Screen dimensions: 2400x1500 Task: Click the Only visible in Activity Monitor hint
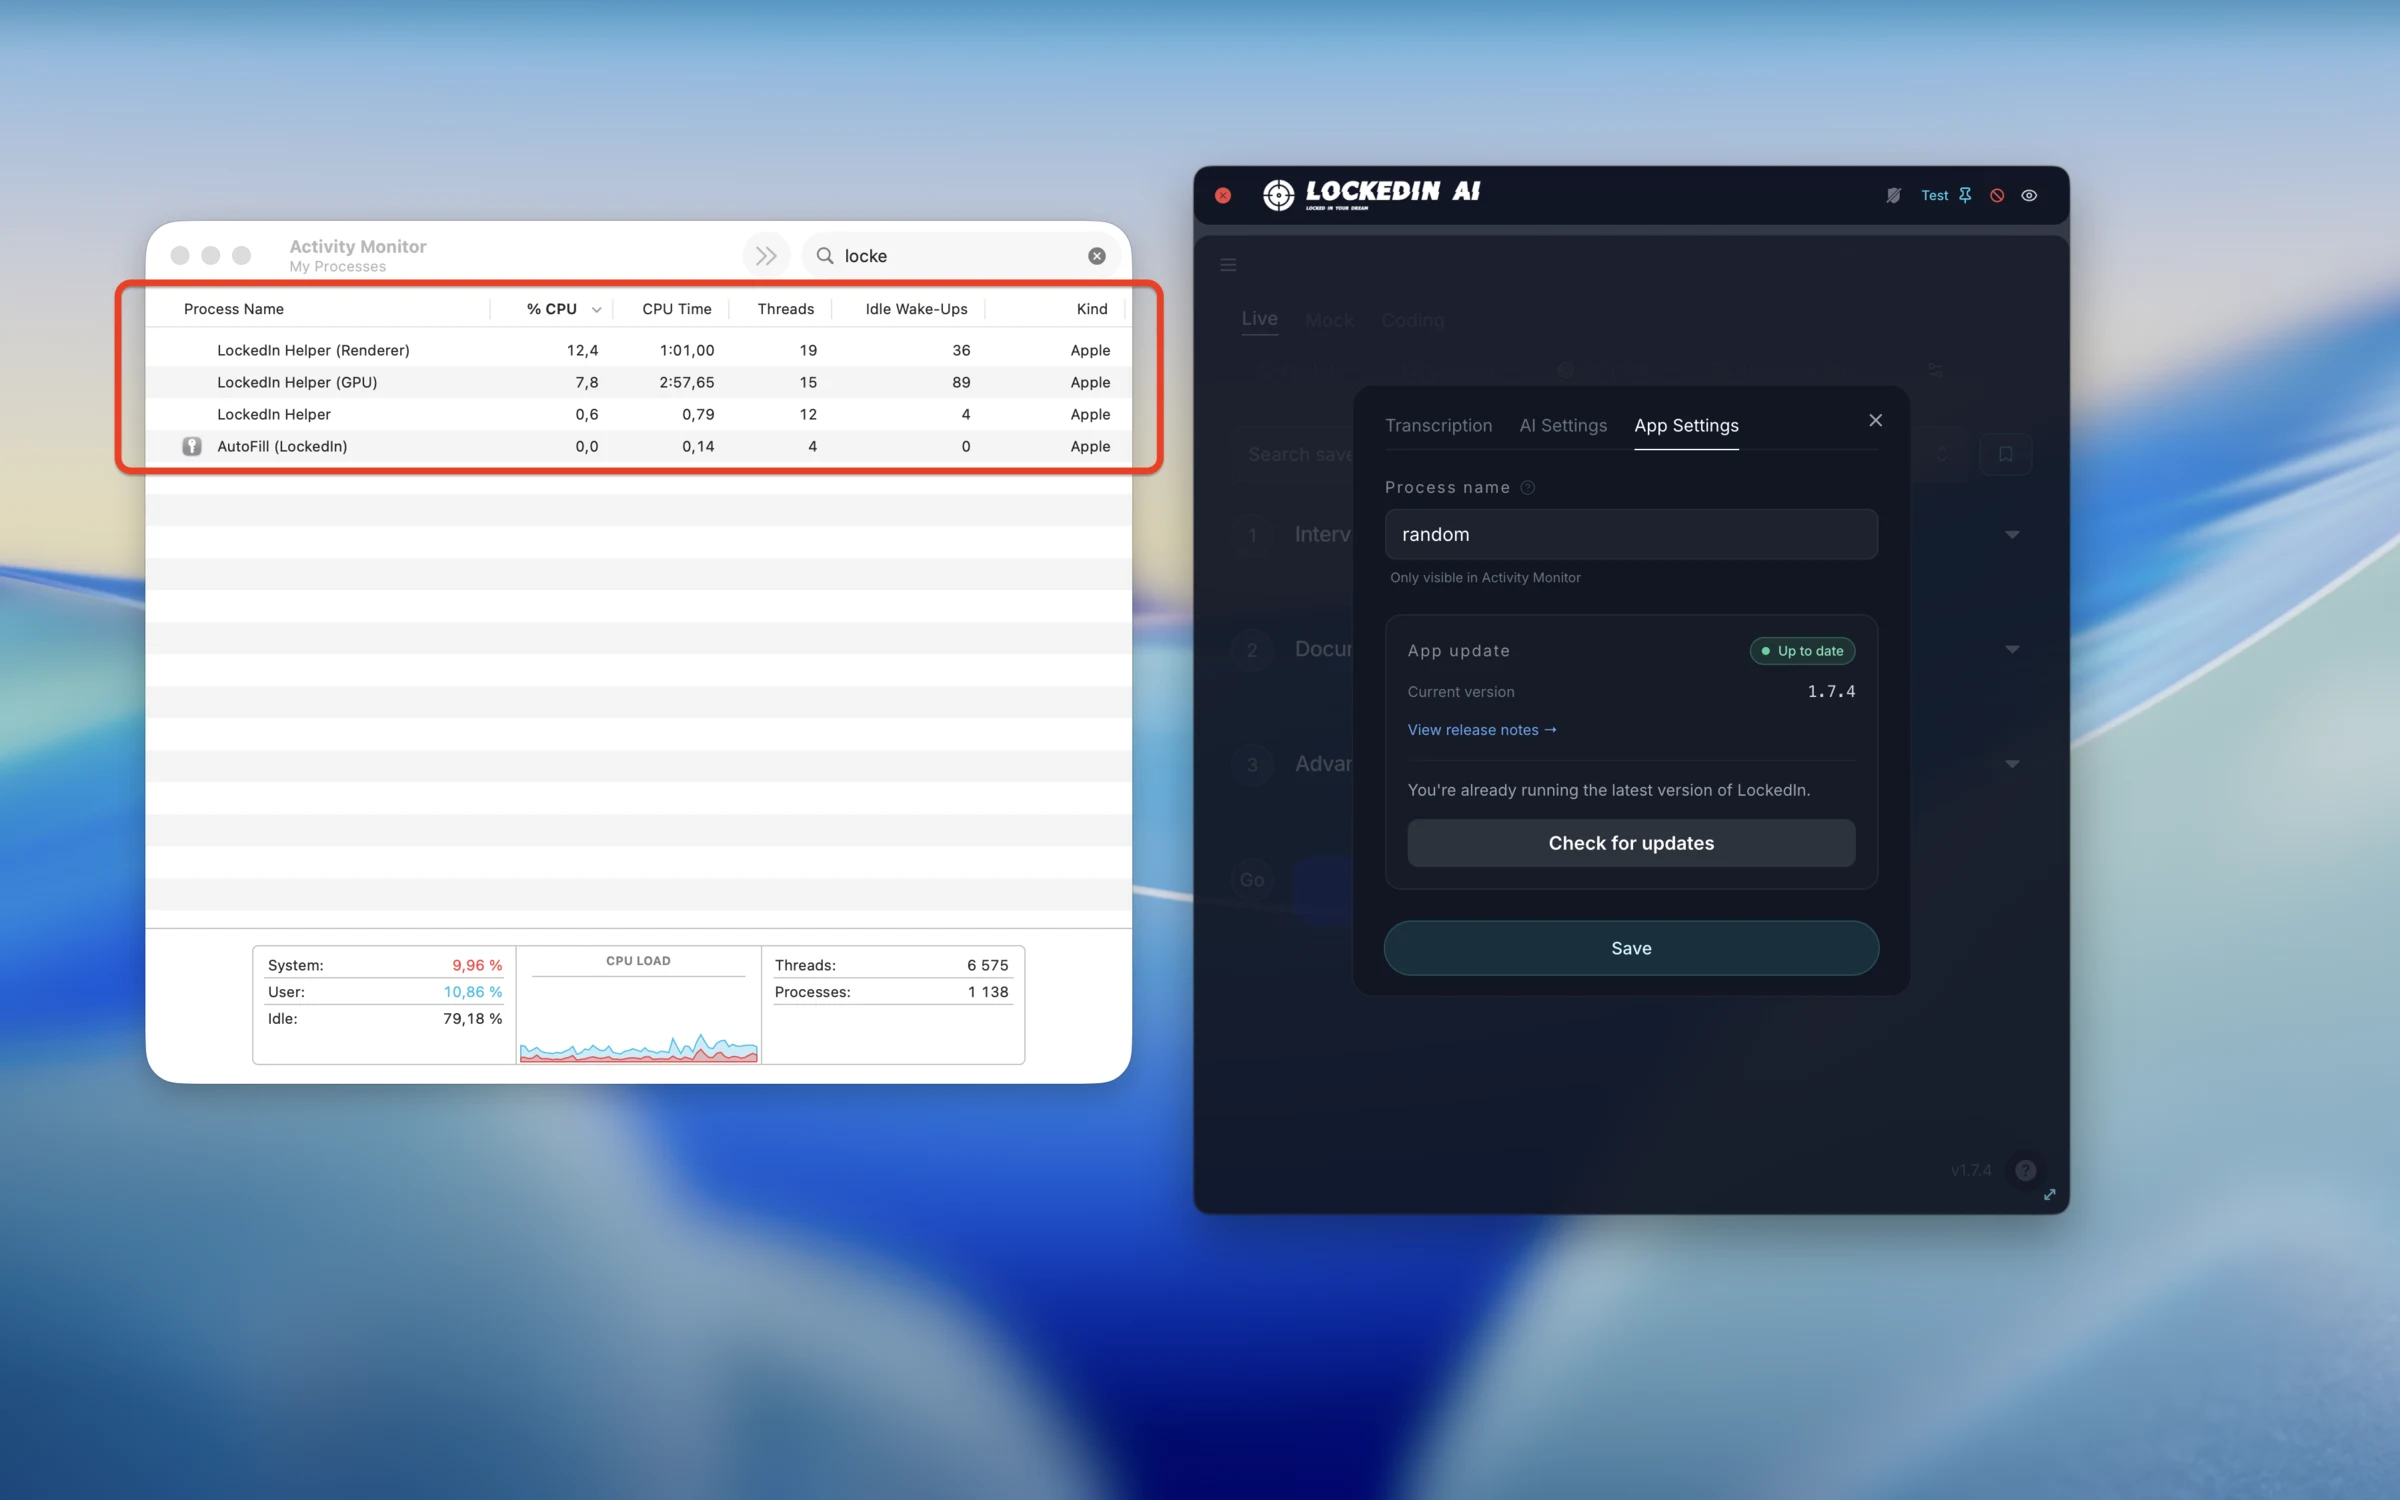(x=1485, y=578)
